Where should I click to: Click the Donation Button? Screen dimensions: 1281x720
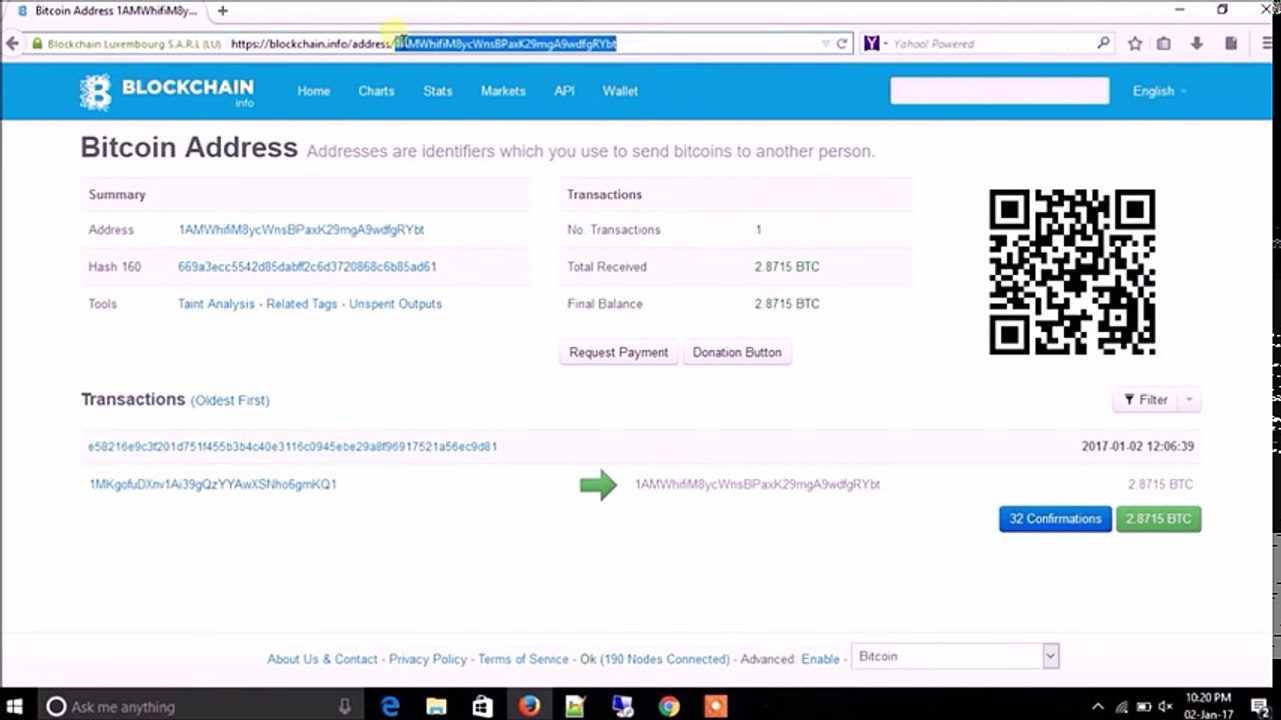tap(737, 353)
